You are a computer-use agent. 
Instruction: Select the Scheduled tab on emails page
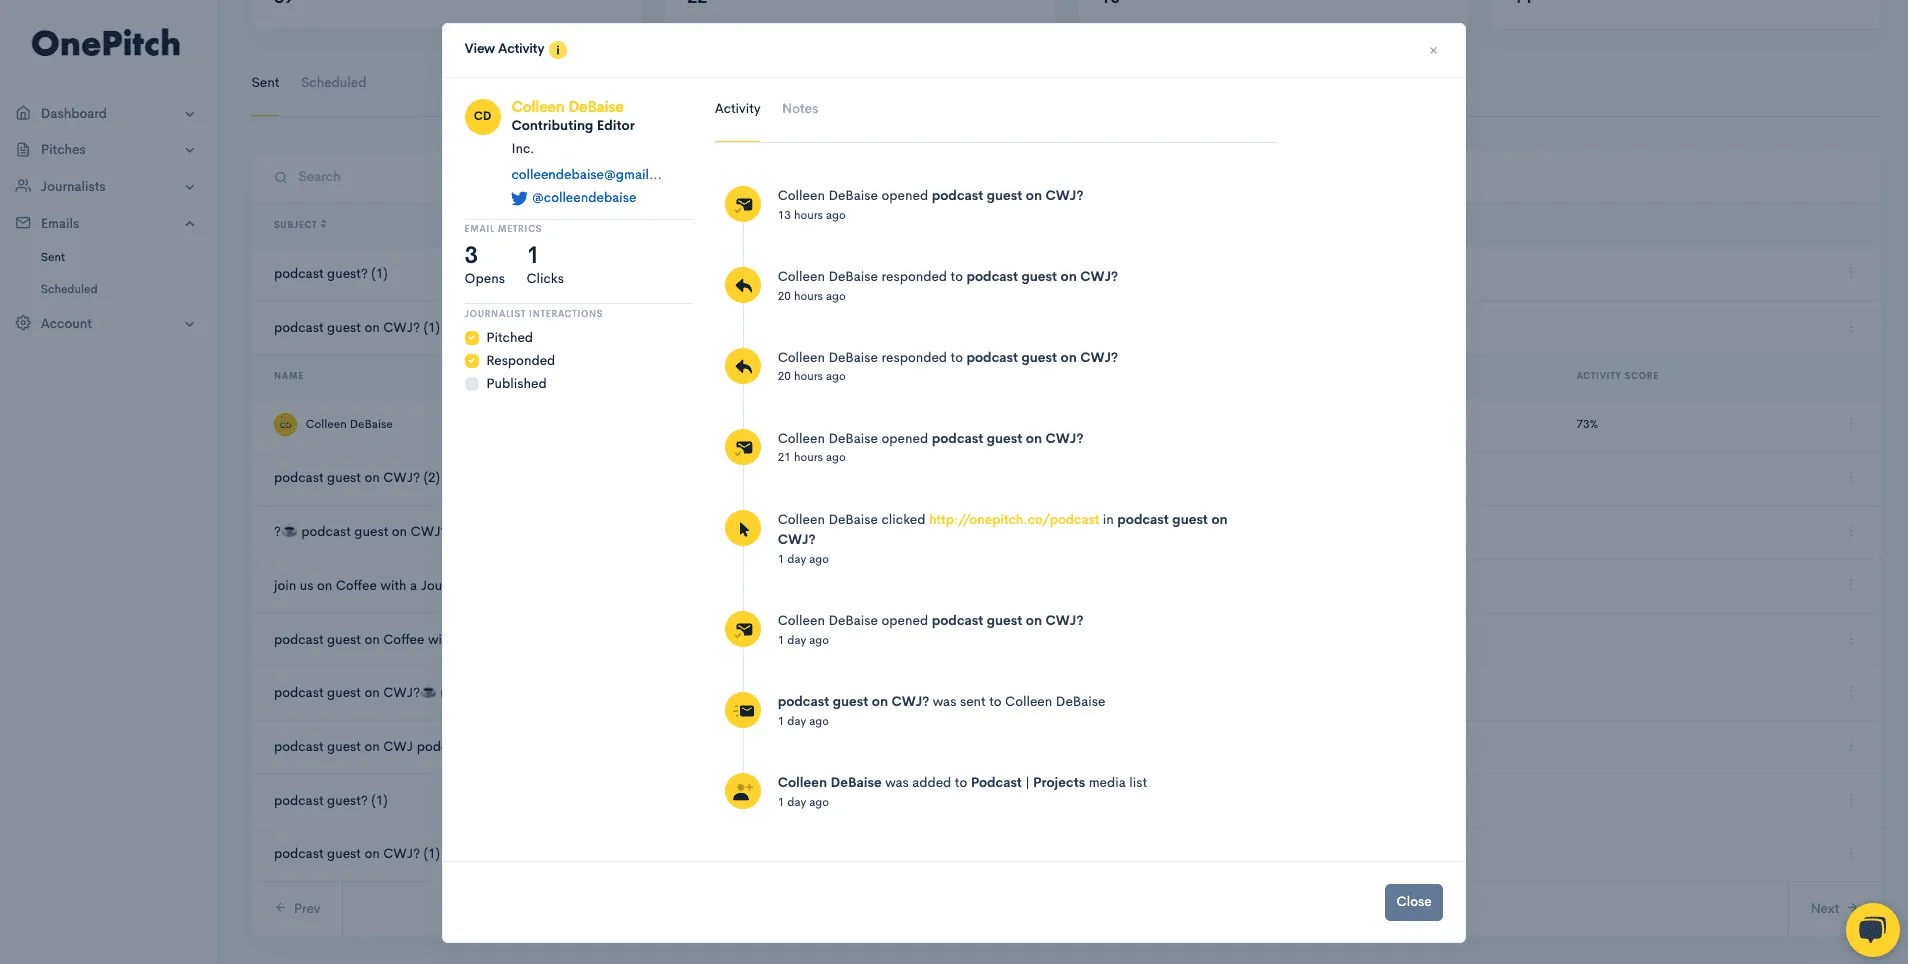tap(333, 83)
